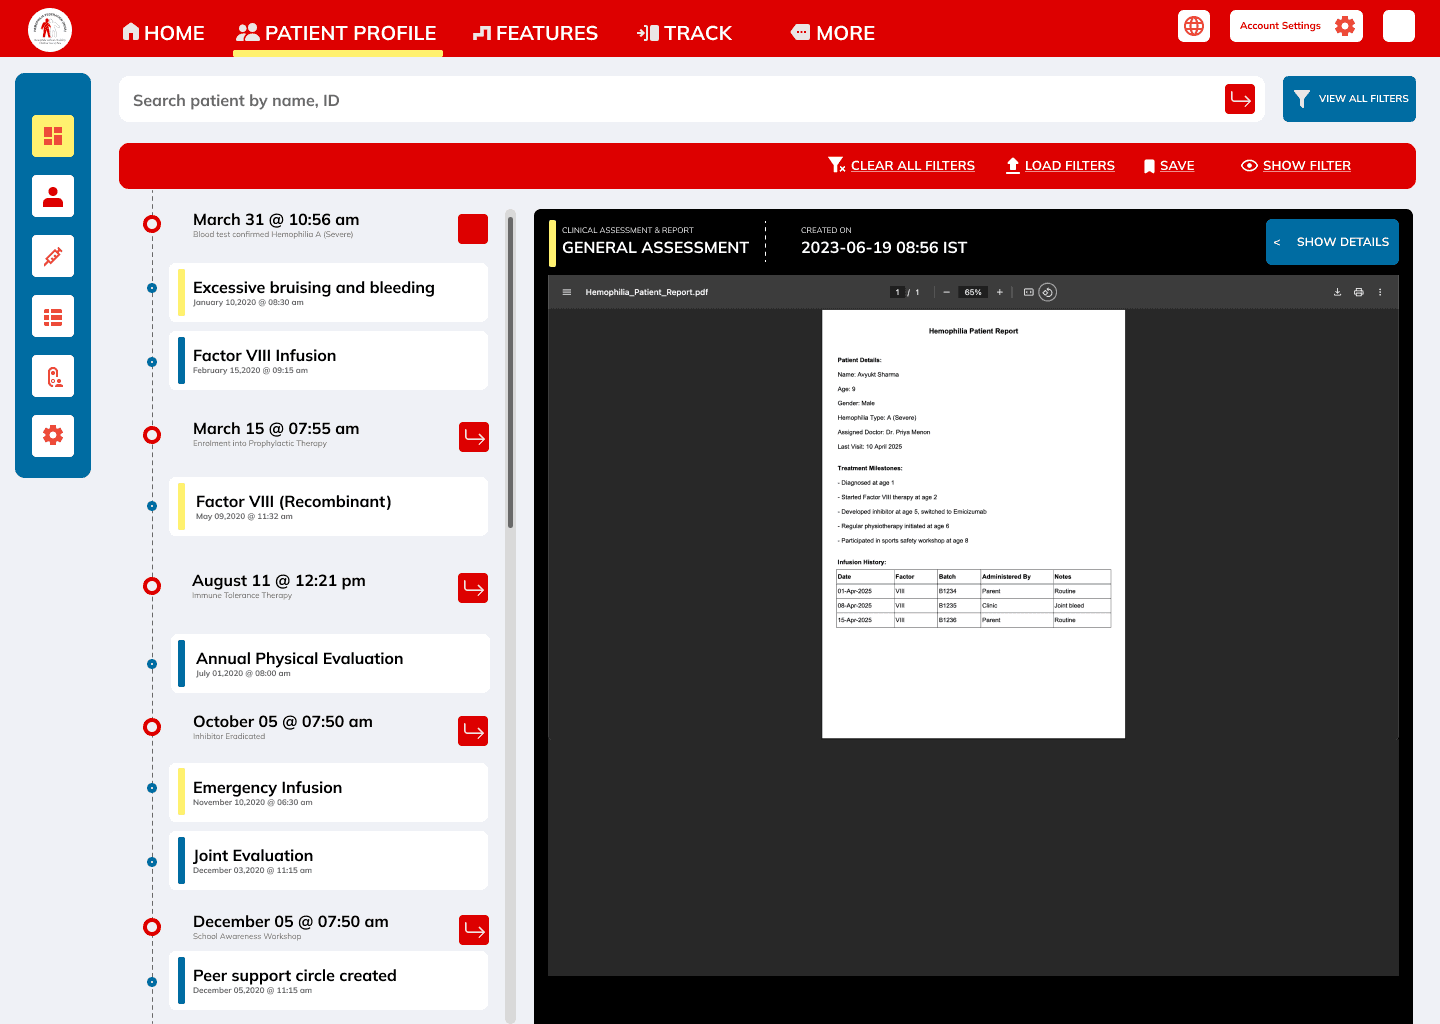
Task: Zoom out the PDF with minus
Action: click(x=946, y=292)
